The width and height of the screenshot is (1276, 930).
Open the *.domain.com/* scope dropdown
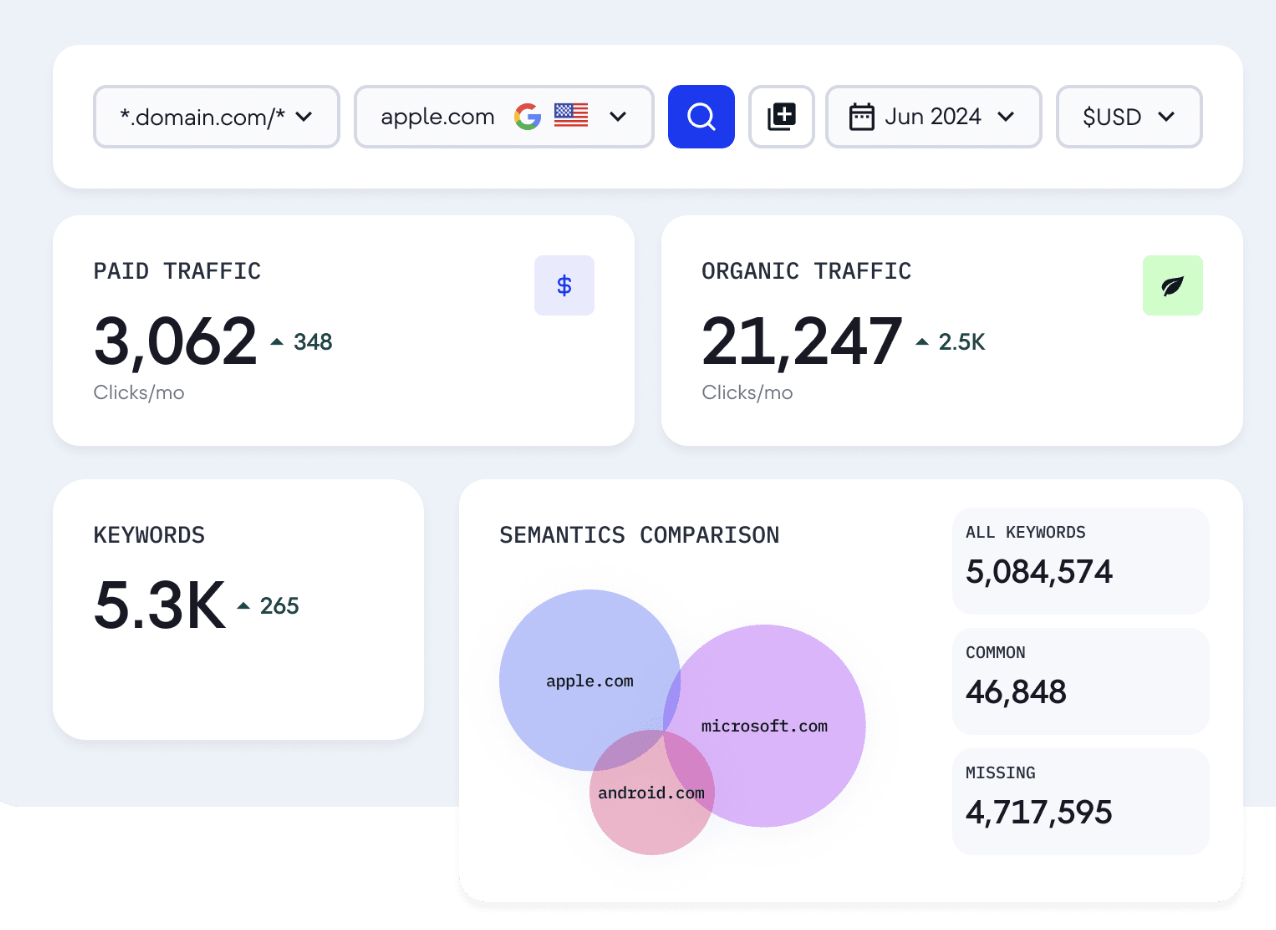pyautogui.click(x=216, y=117)
